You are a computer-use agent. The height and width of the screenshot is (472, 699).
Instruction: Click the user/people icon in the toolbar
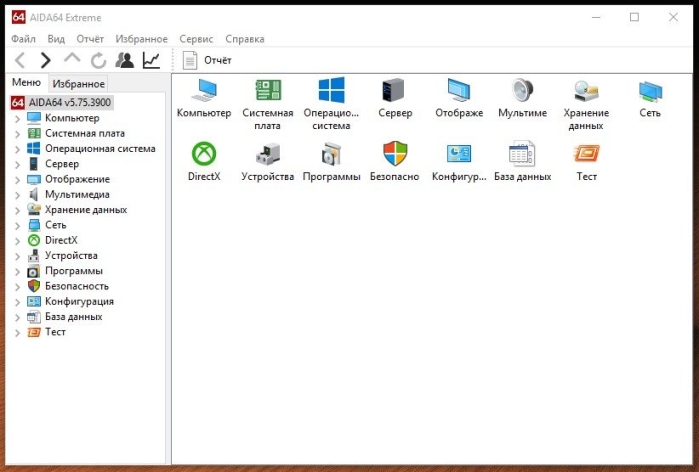pos(124,60)
